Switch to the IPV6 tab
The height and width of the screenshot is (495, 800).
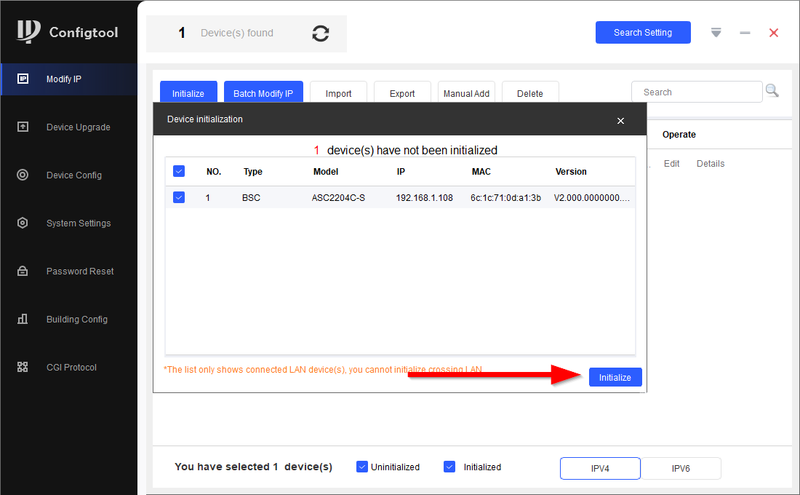click(681, 468)
